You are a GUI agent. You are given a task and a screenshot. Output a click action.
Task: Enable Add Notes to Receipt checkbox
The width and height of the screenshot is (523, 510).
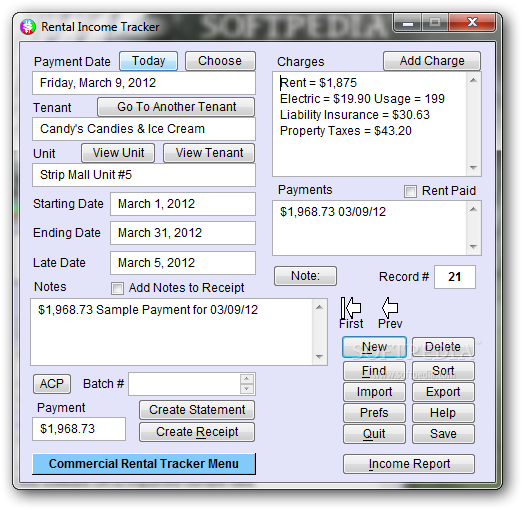(117, 288)
